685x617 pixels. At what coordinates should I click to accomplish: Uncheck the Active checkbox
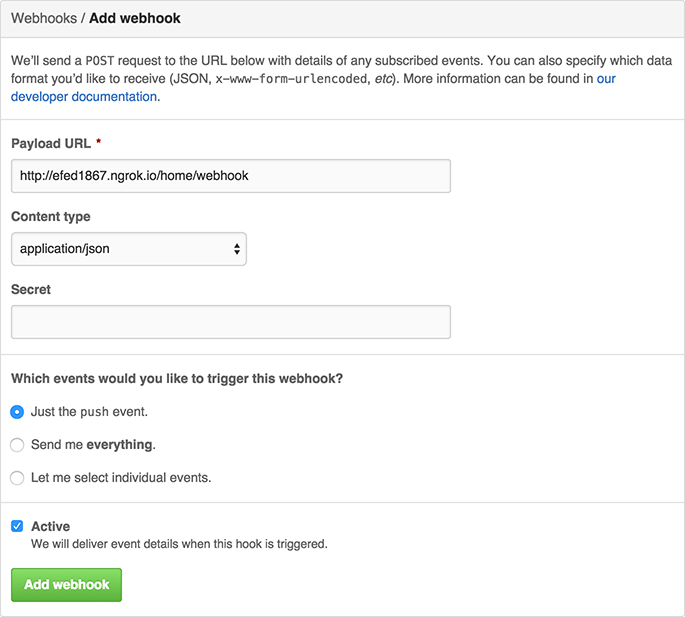(17, 526)
